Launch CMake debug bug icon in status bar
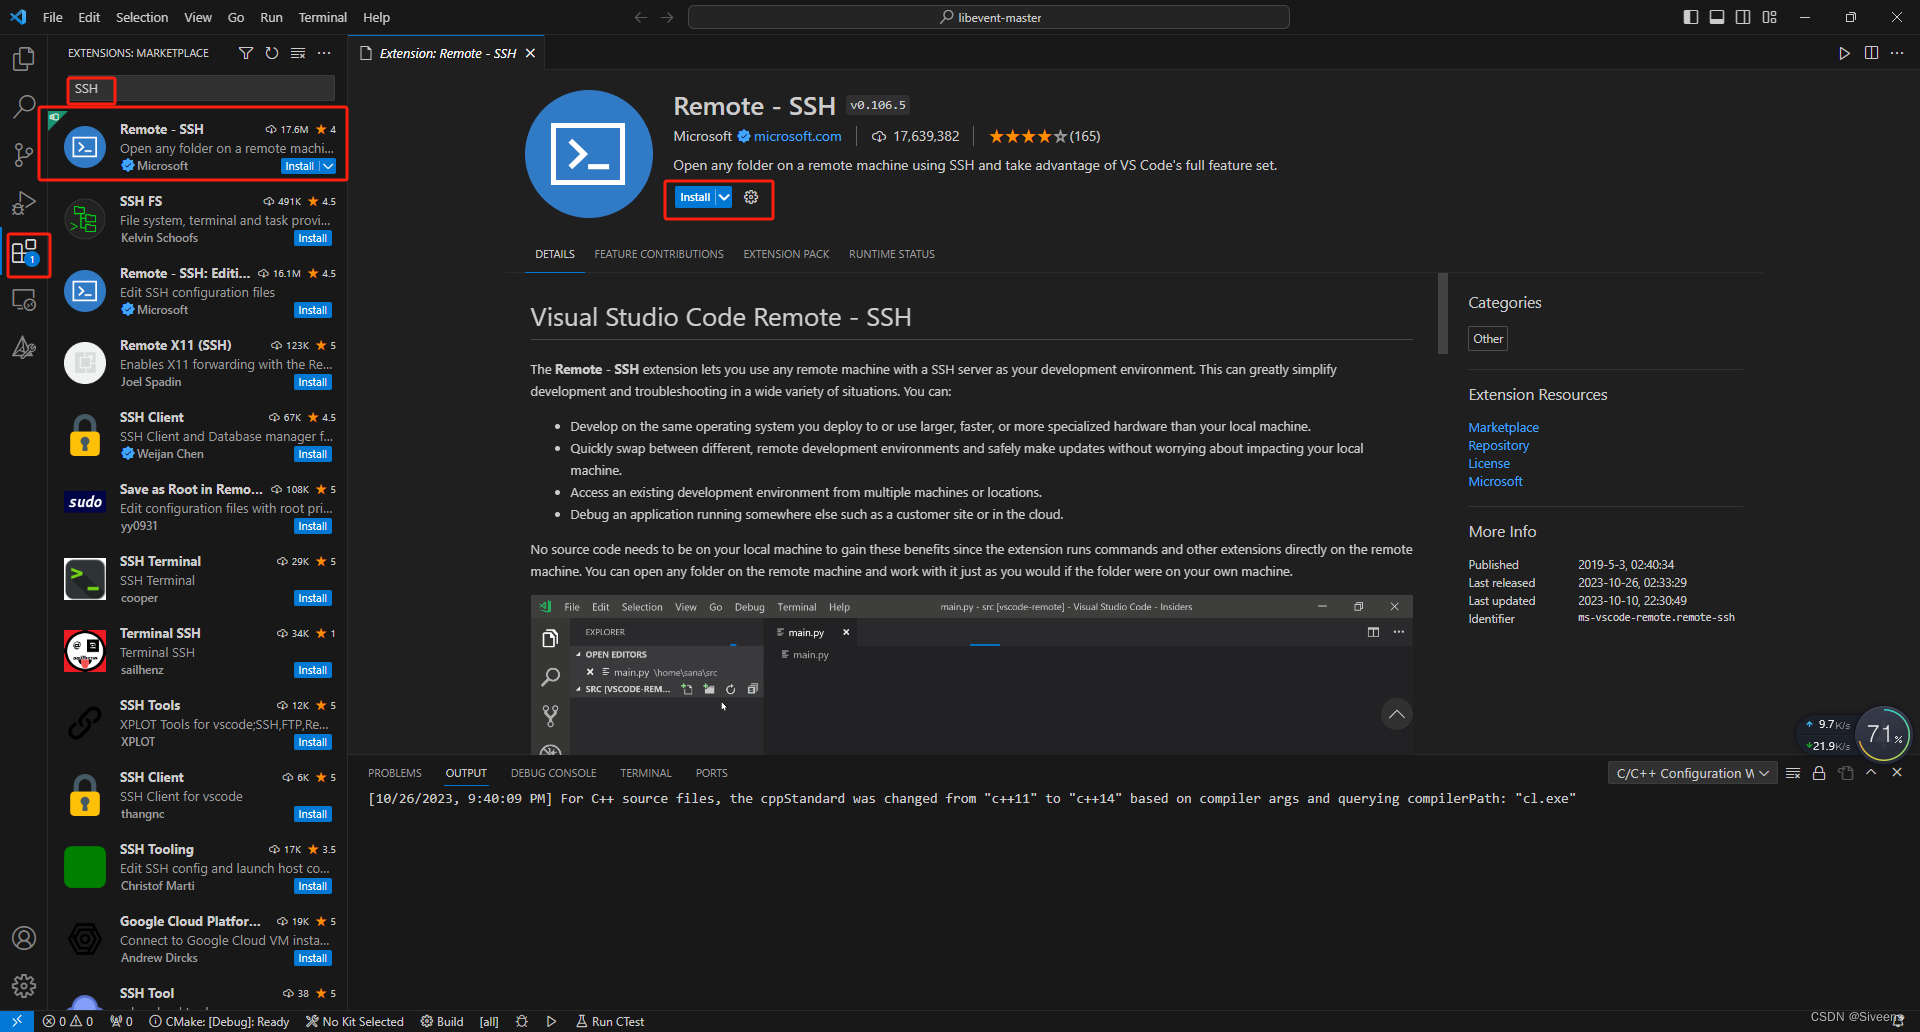Image resolution: width=1920 pixels, height=1032 pixels. 522,1021
